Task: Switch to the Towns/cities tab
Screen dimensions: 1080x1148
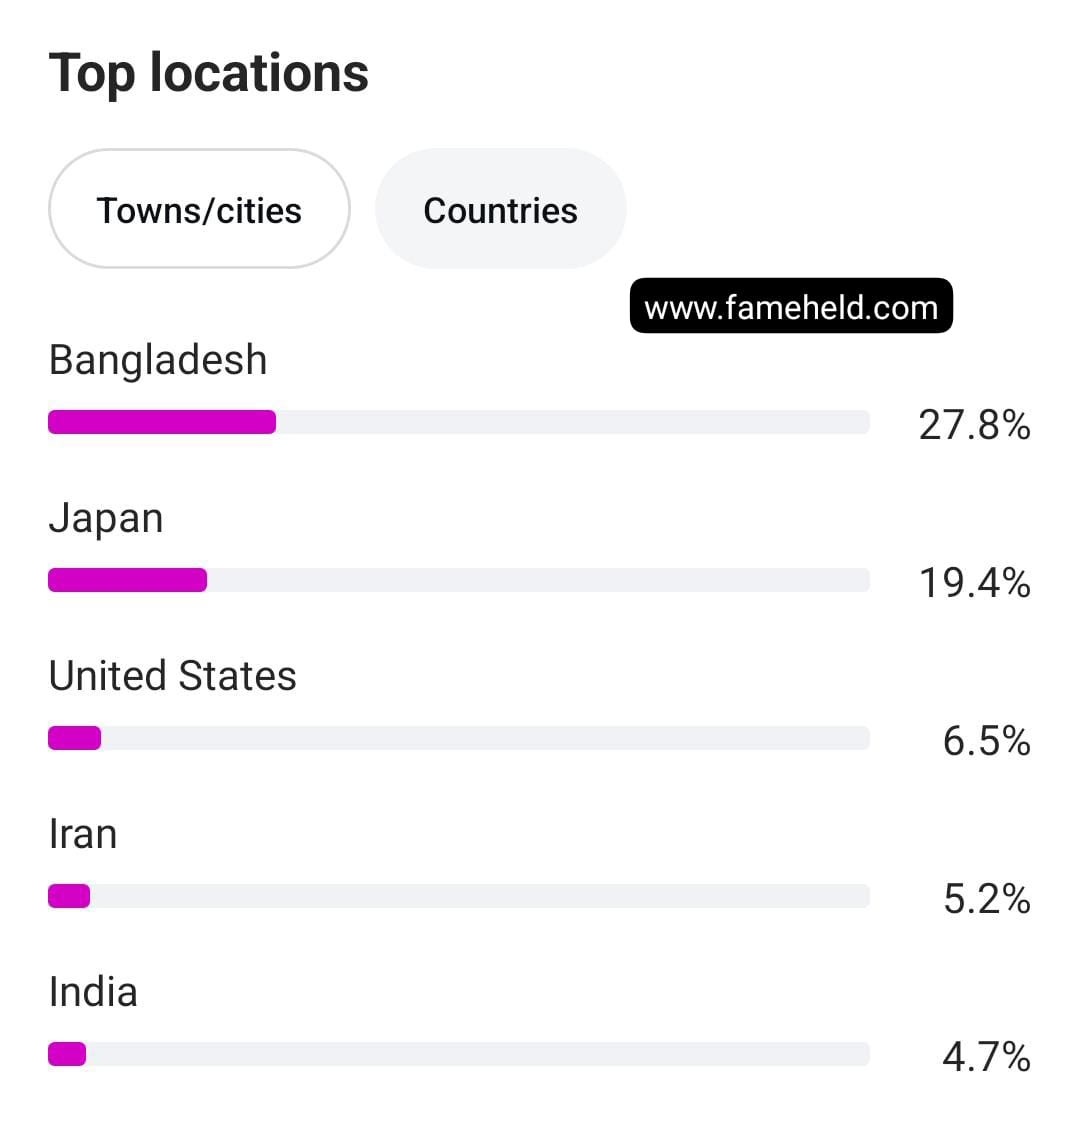Action: coord(199,210)
